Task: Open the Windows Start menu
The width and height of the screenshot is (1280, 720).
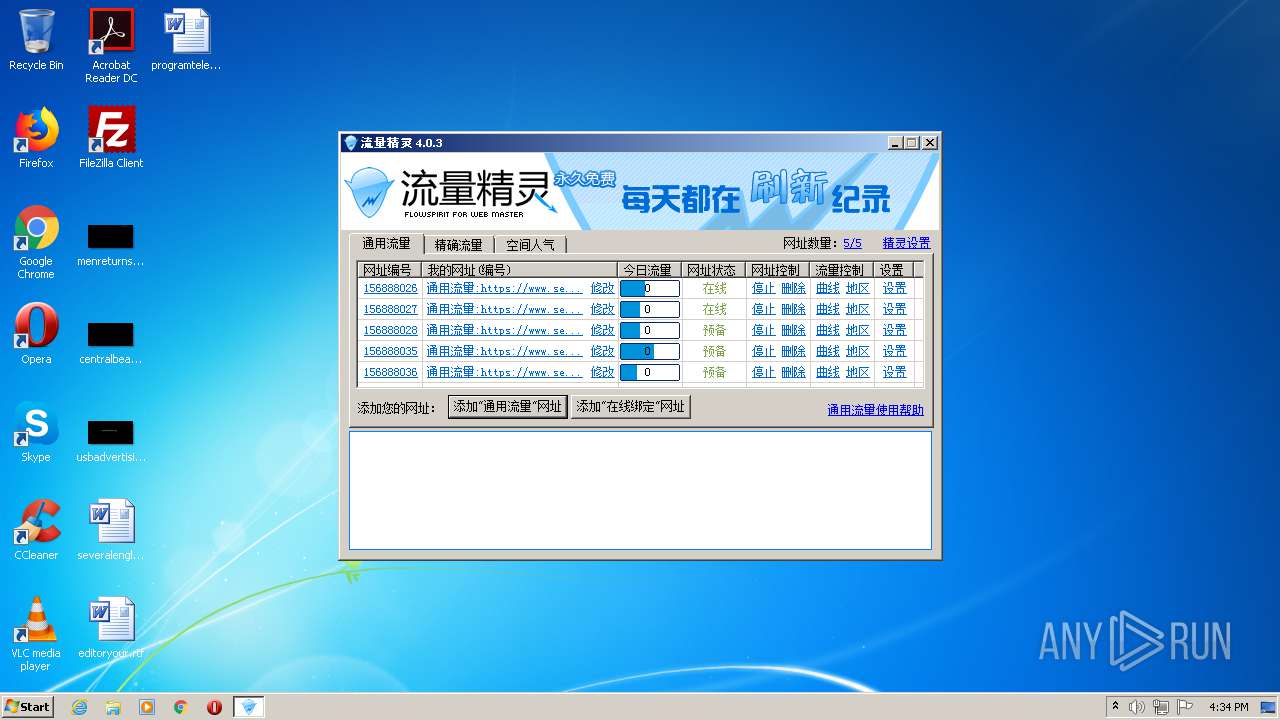Action: [28, 707]
